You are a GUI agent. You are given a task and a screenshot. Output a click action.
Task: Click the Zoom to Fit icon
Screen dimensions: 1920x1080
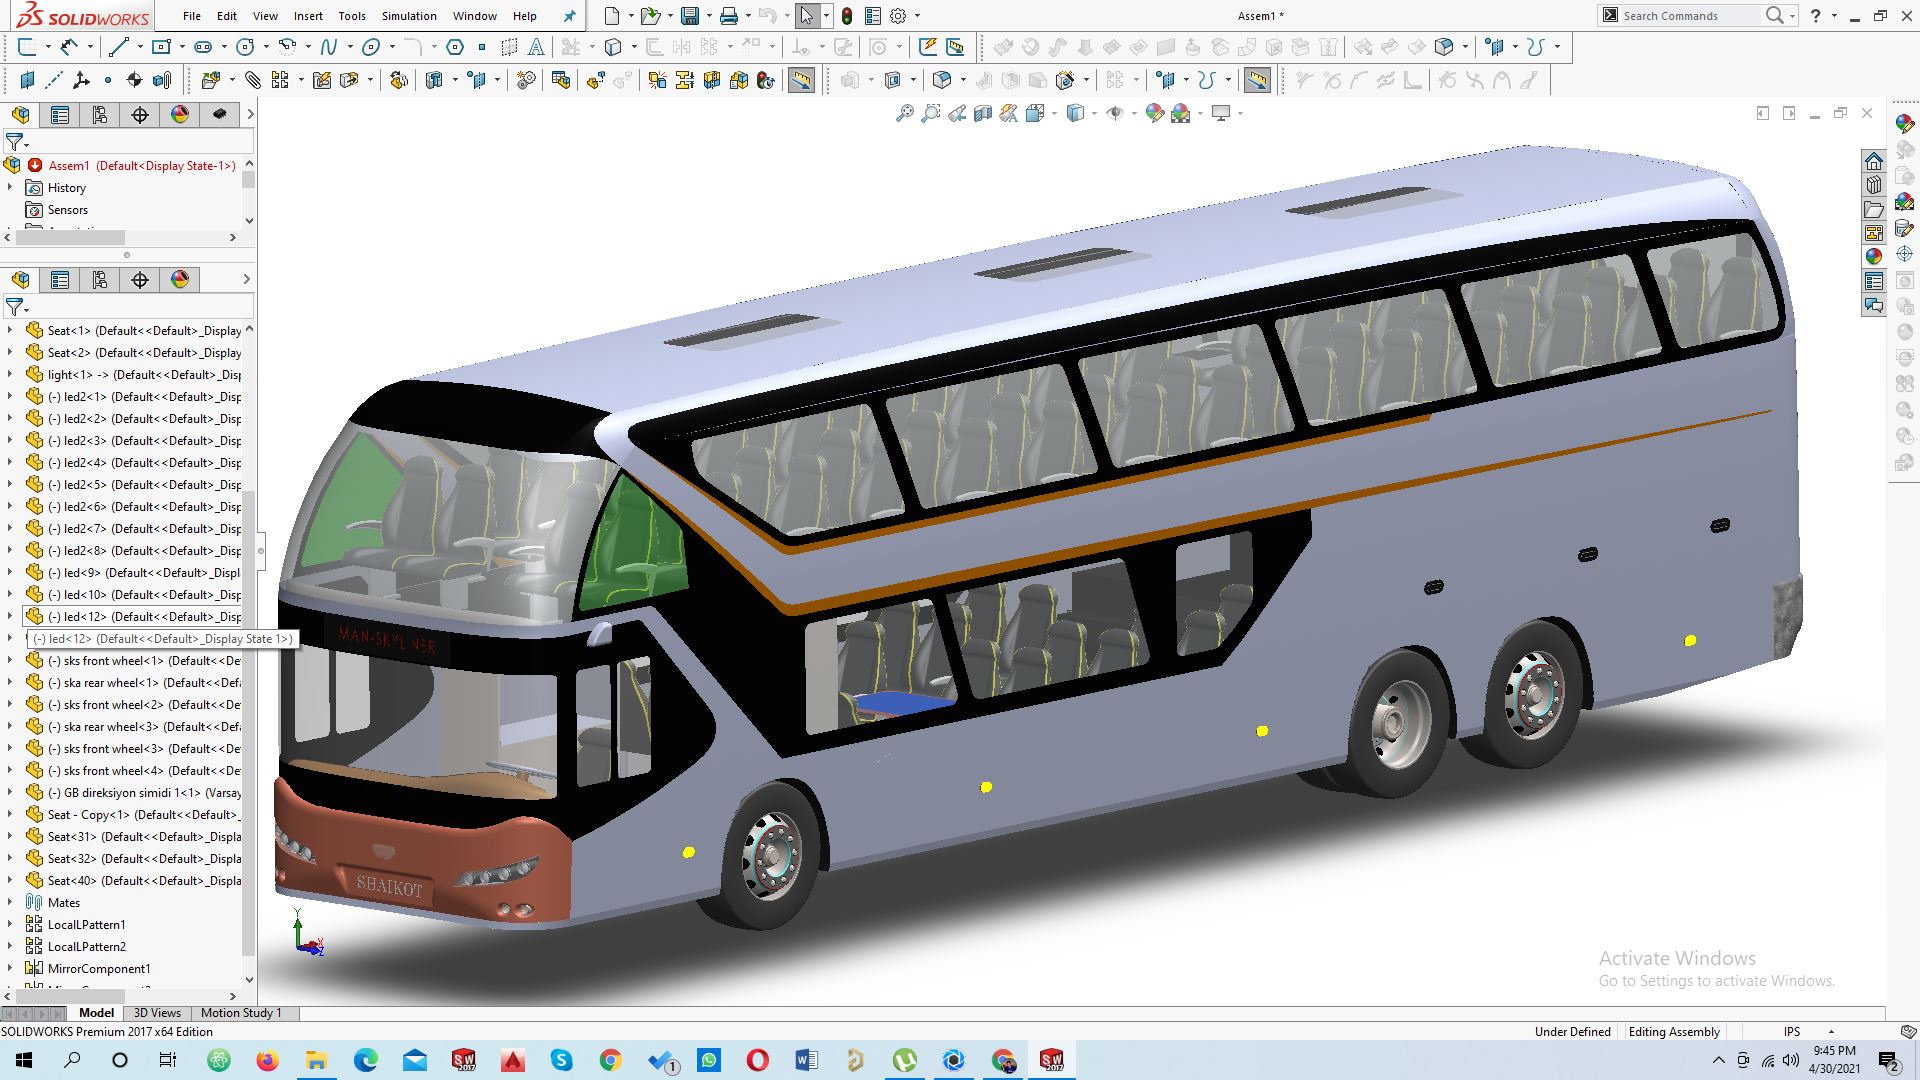(904, 114)
